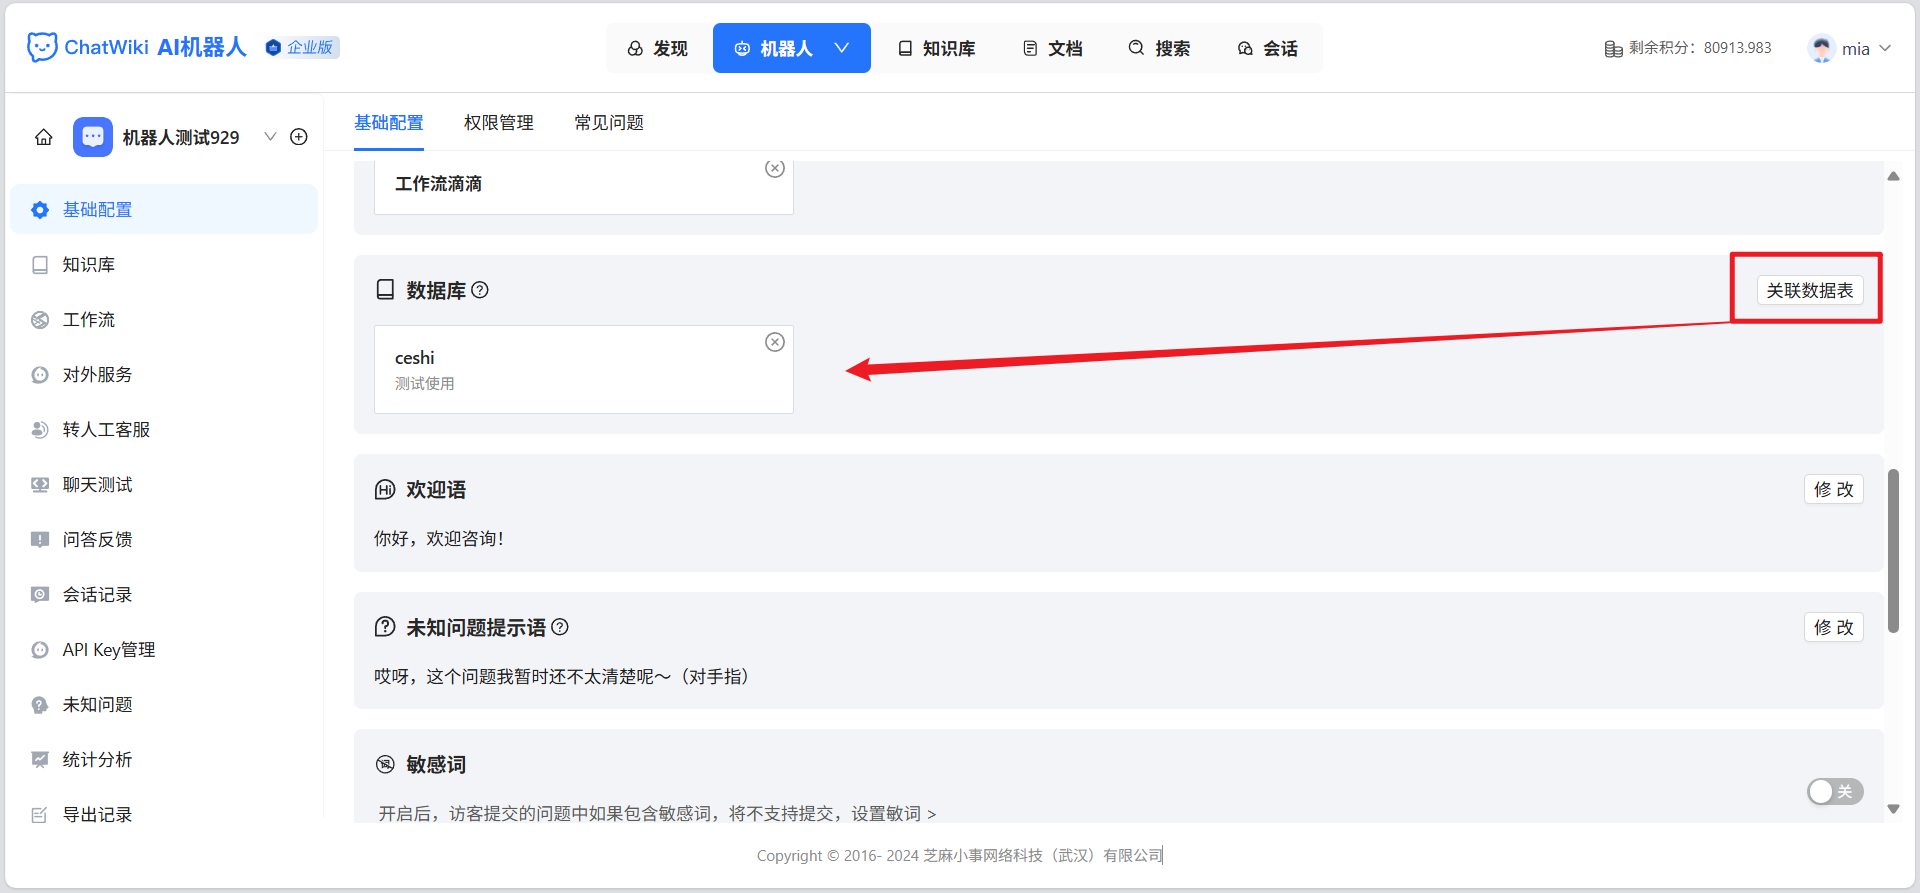This screenshot has height=893, width=1920.
Task: Open 未知问题 sidebar item
Action: pos(164,704)
